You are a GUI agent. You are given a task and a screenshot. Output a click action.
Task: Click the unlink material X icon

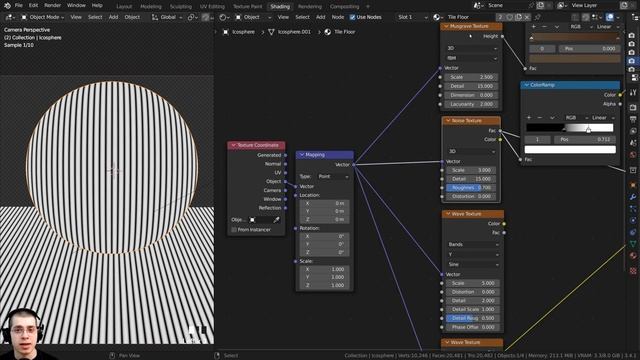point(527,17)
